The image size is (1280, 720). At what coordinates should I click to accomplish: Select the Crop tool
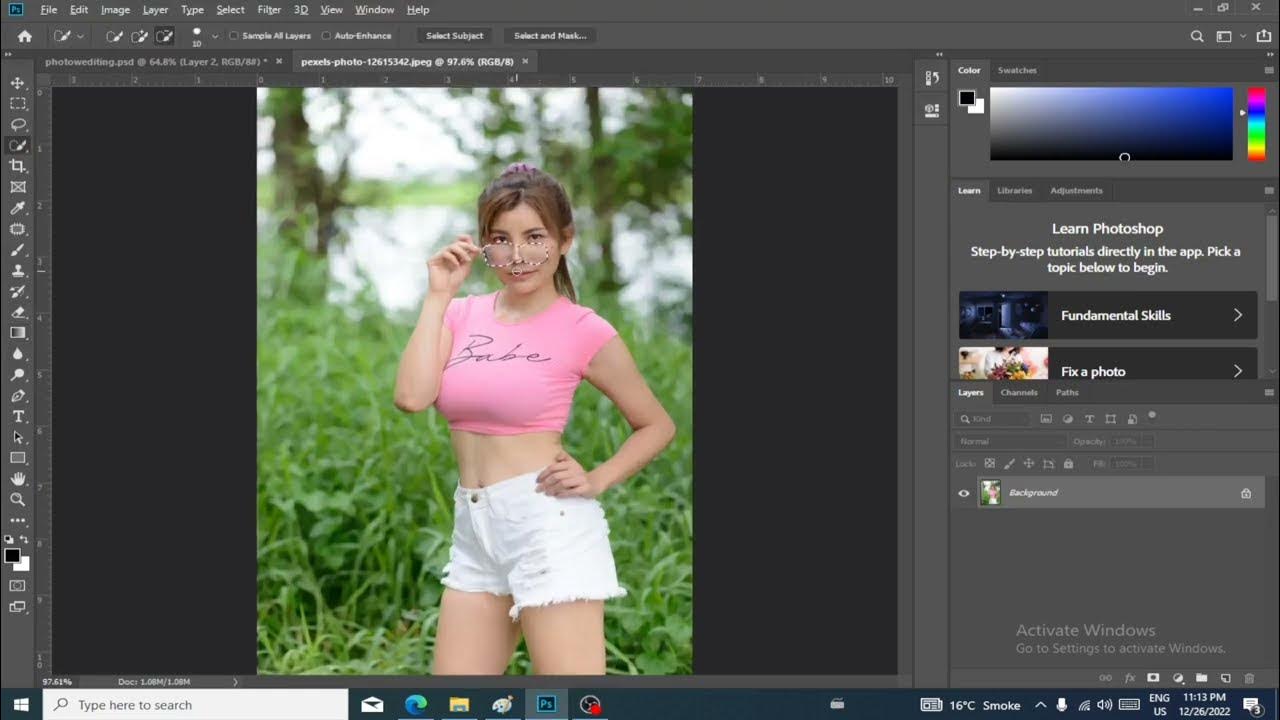point(18,166)
